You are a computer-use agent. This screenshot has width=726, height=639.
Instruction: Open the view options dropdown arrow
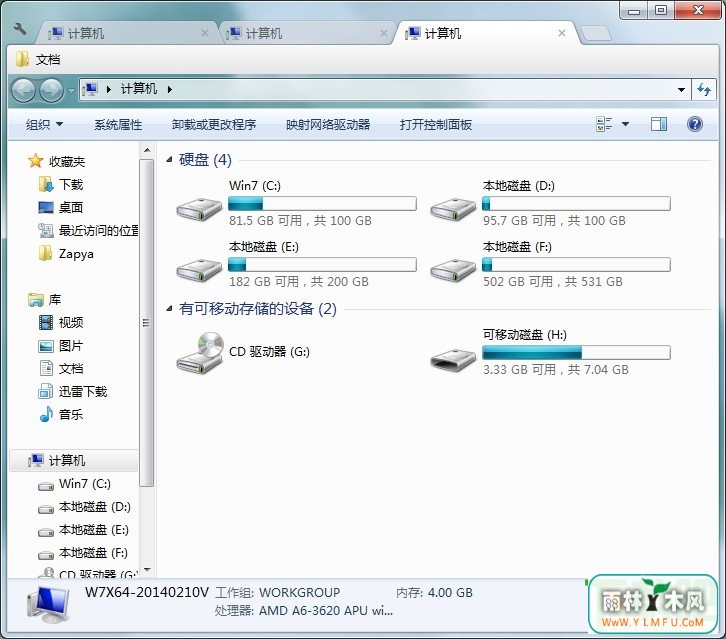coord(625,124)
